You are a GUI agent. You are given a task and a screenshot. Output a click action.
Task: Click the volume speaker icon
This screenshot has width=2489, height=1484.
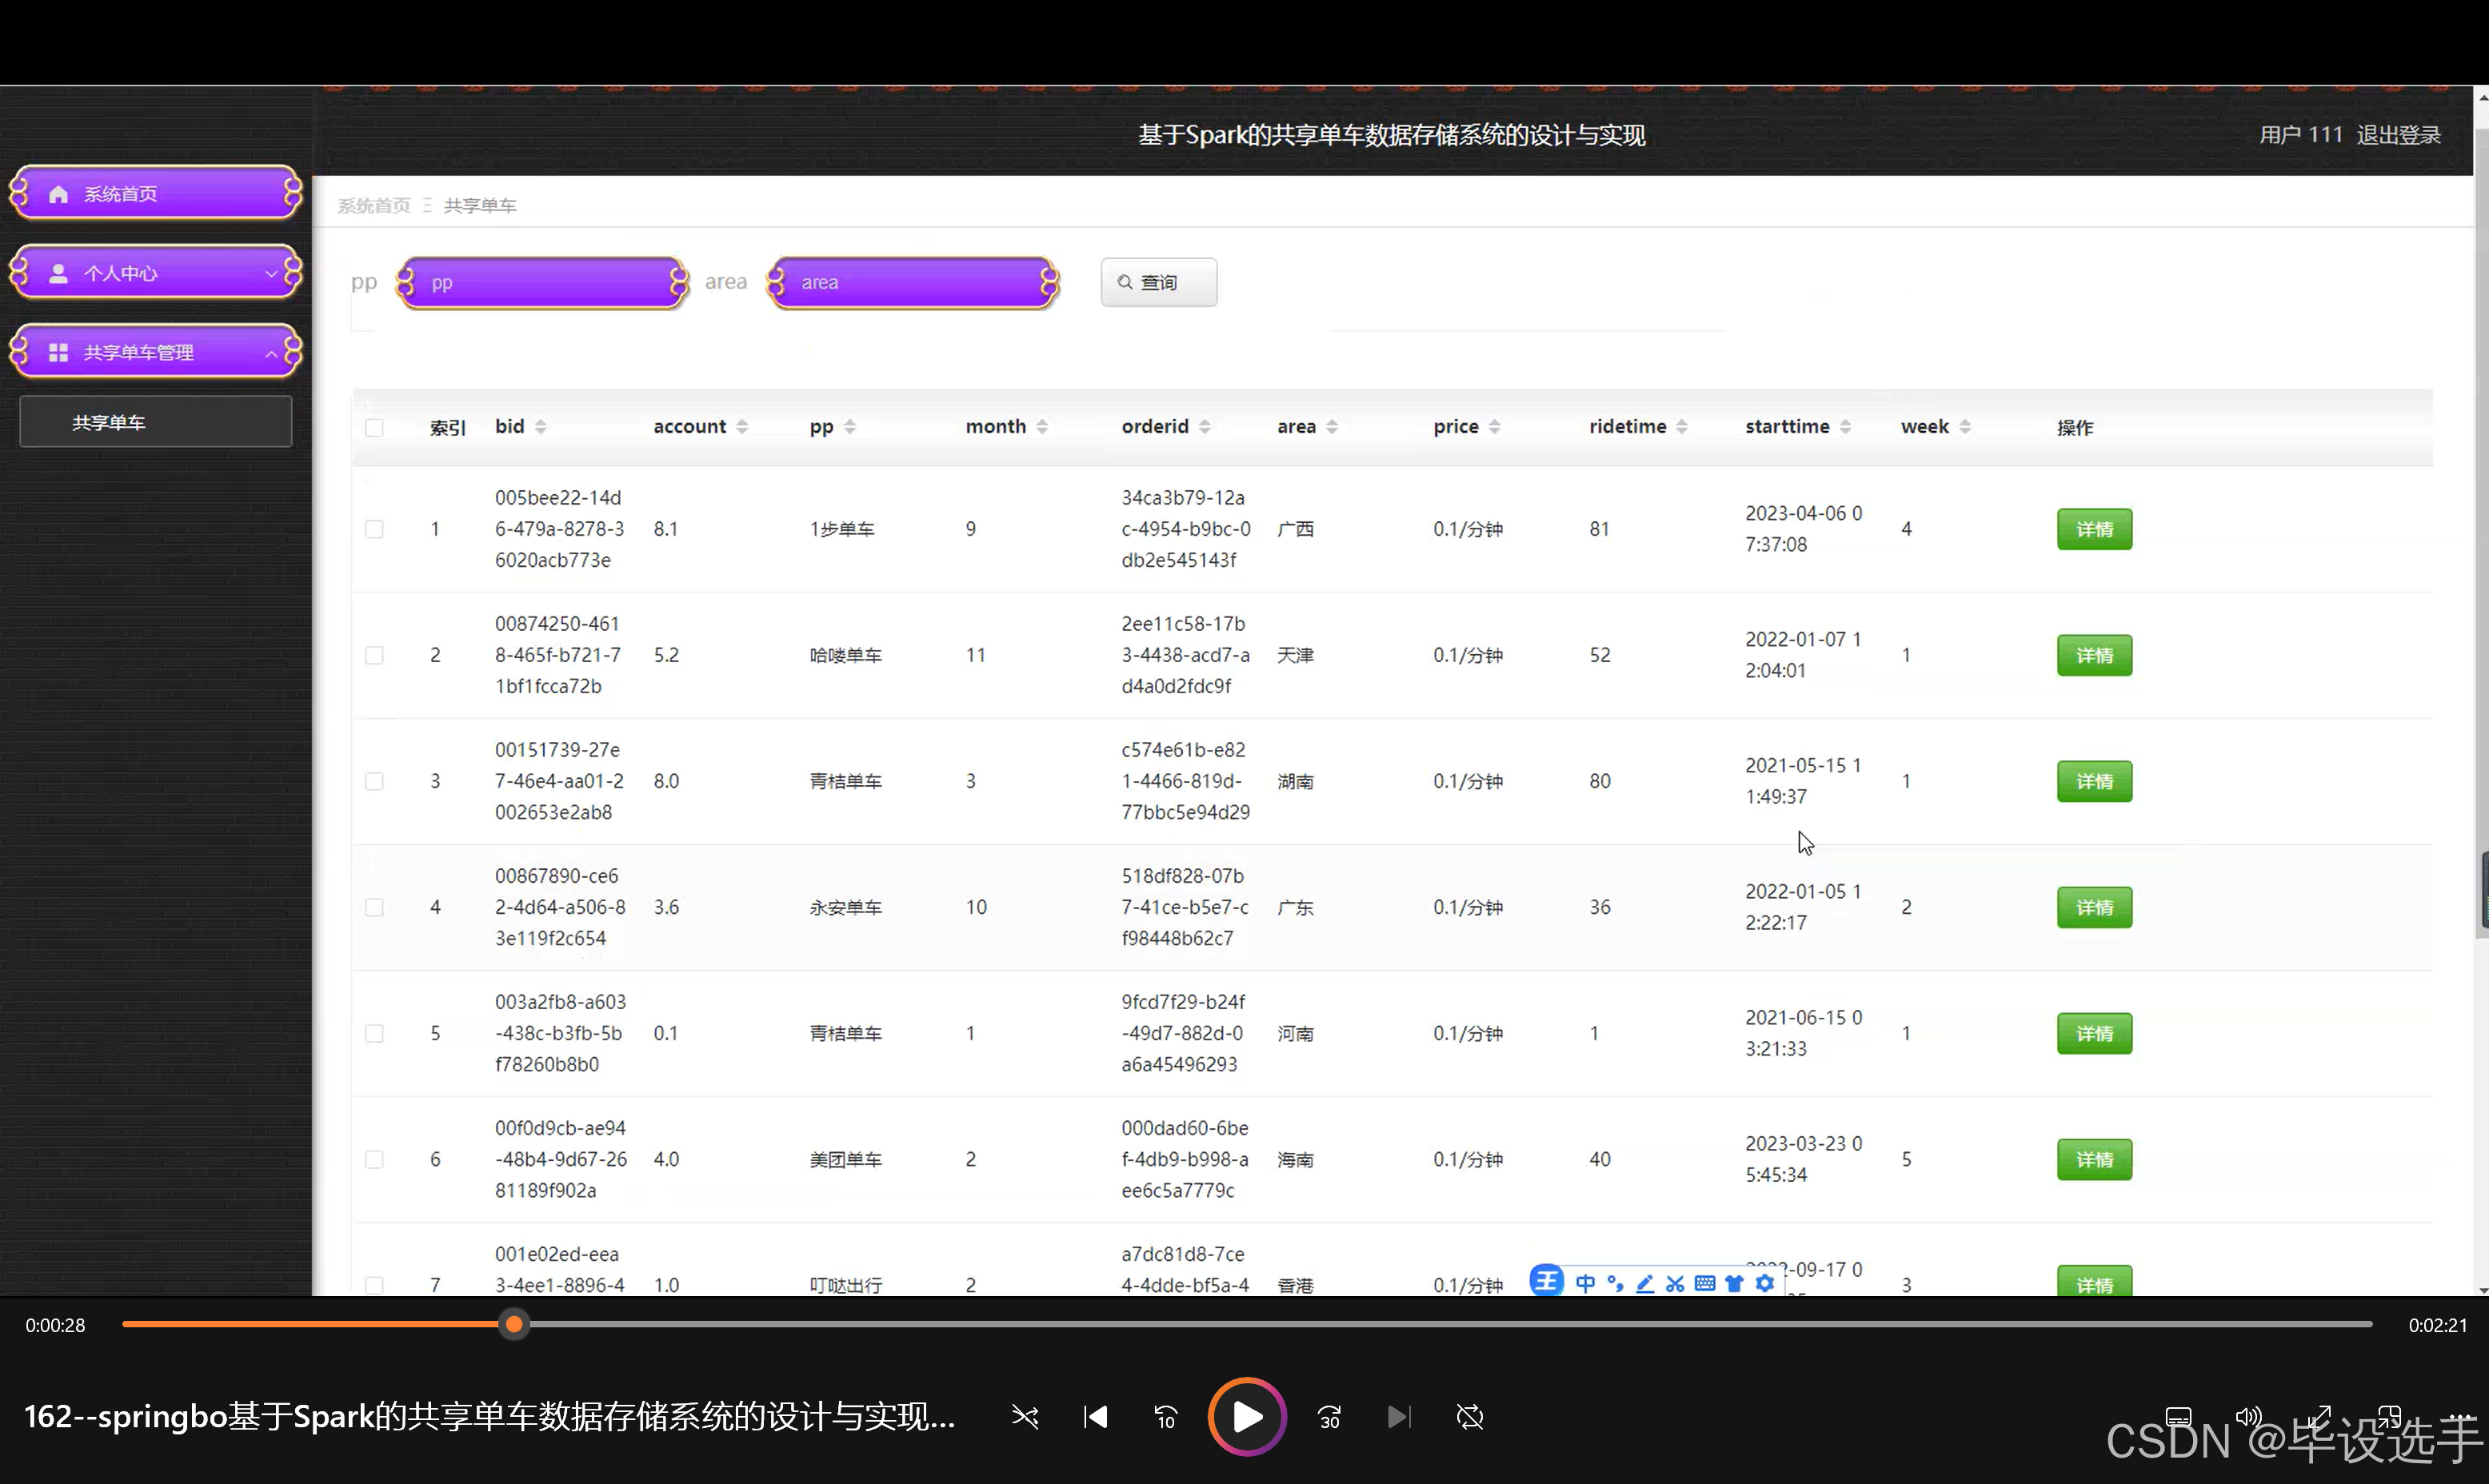pos(2248,1416)
